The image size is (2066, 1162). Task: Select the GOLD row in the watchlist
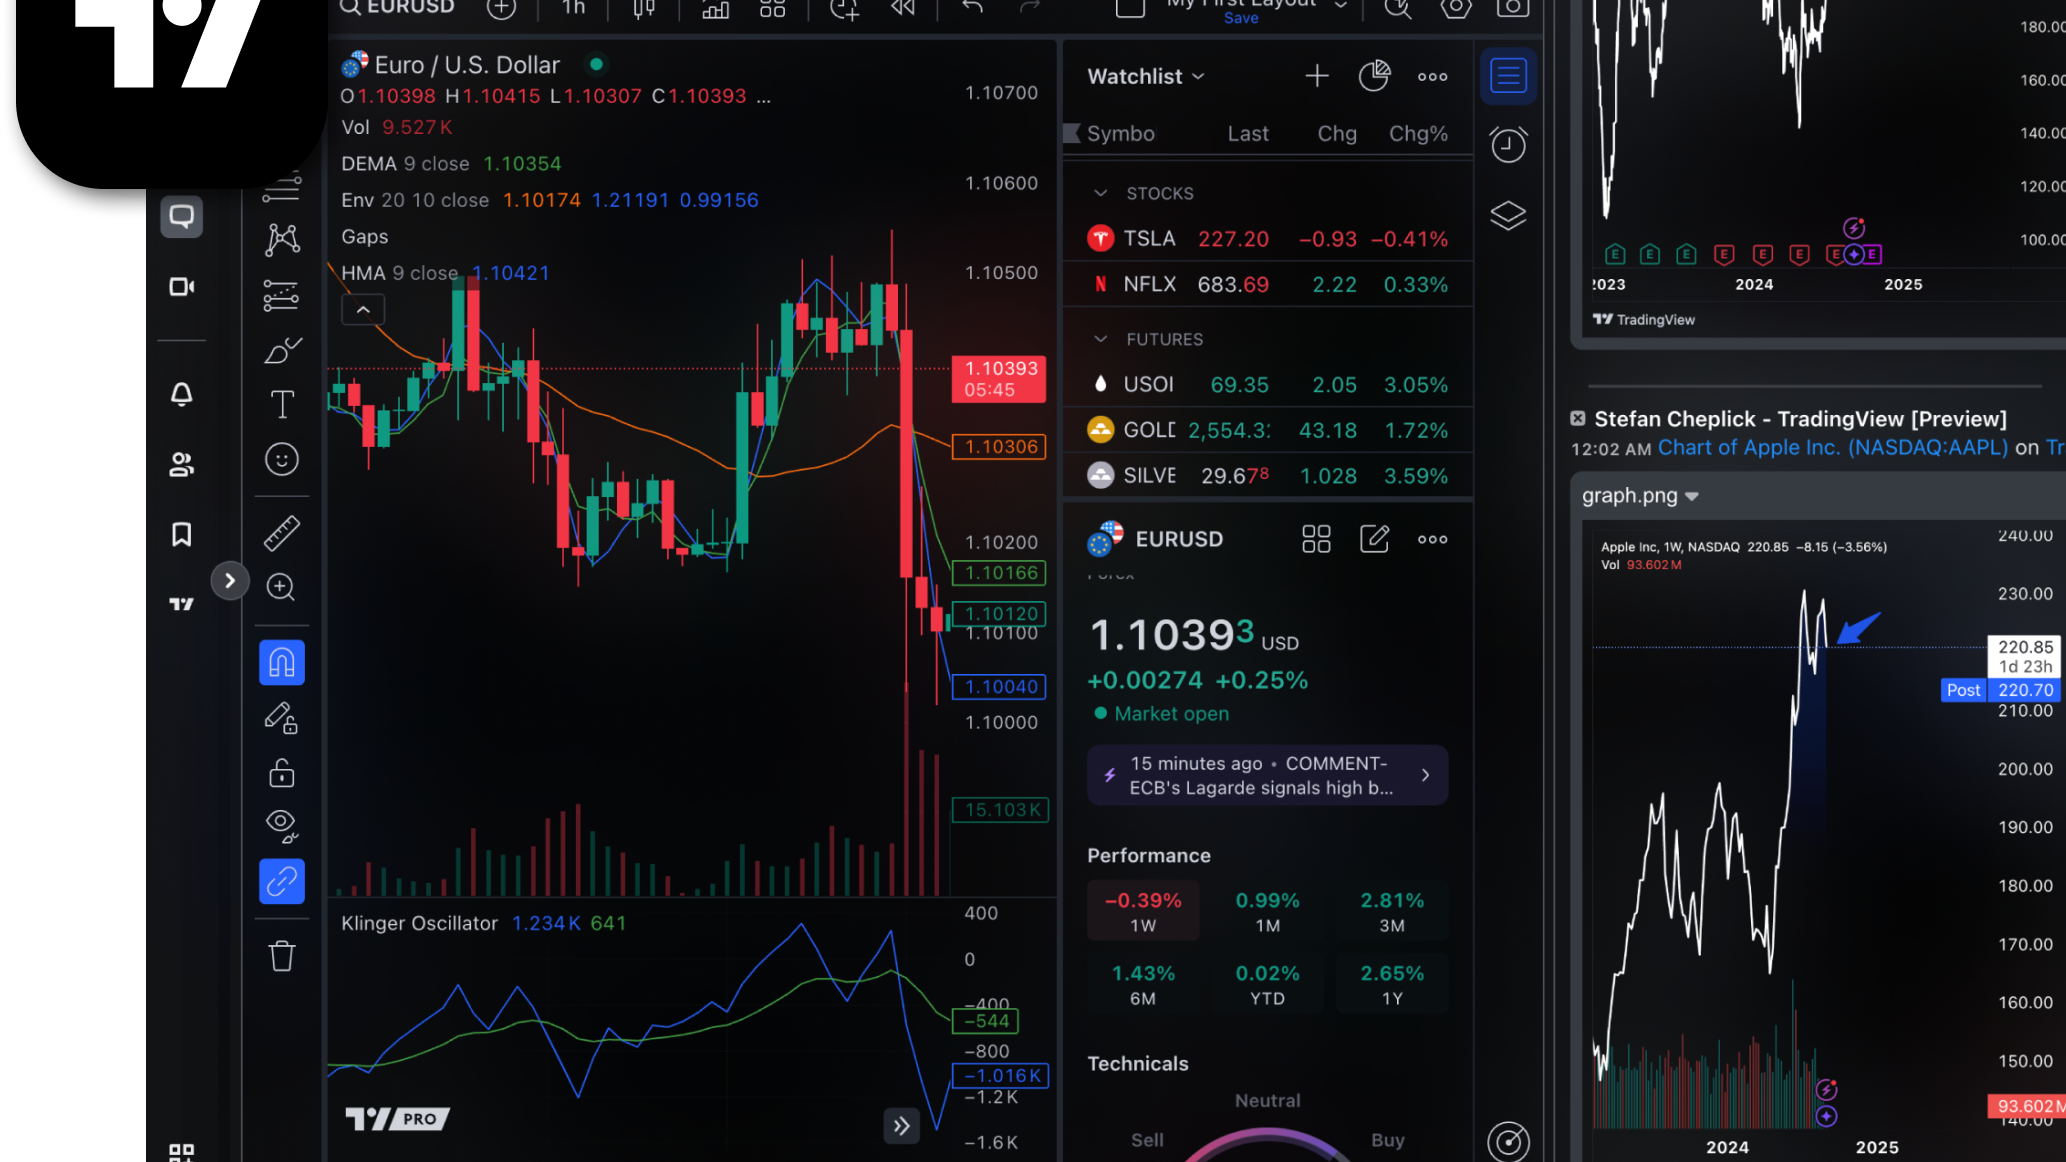[x=1267, y=431]
